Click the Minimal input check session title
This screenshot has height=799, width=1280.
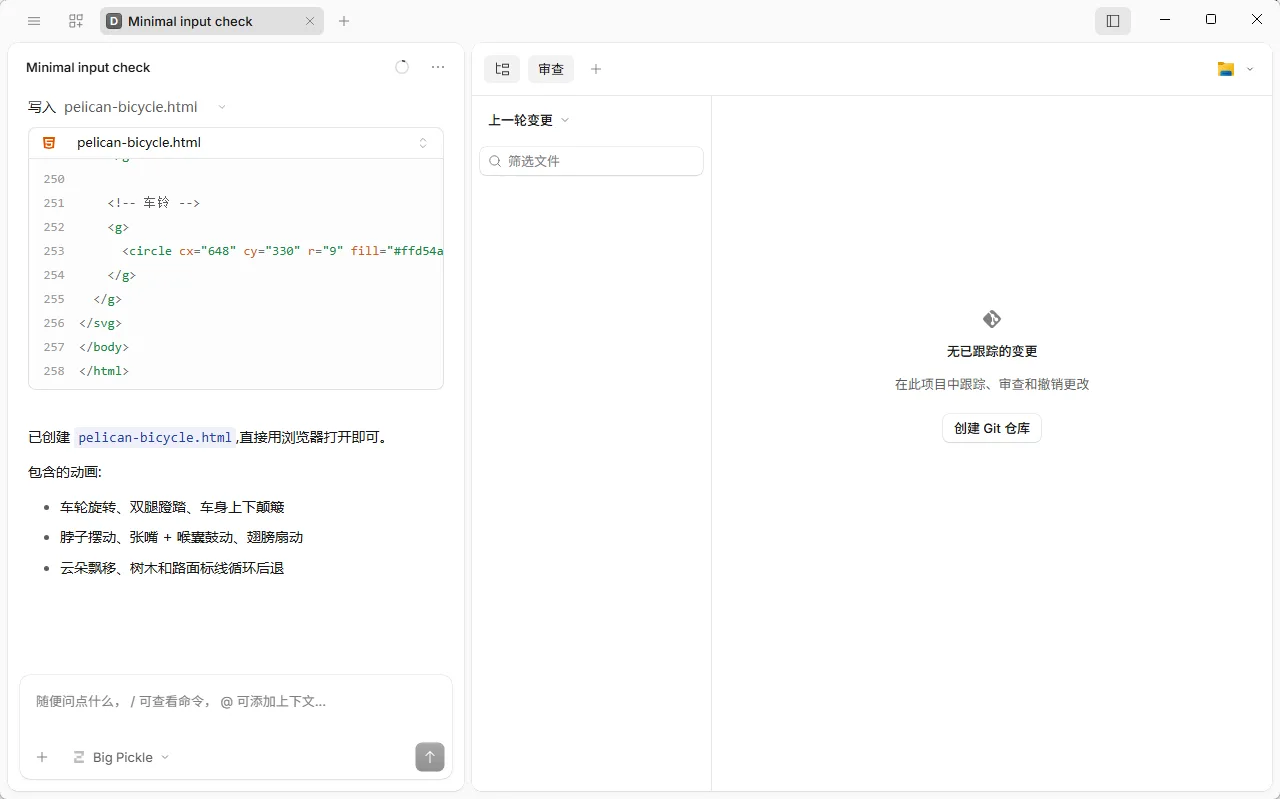click(x=88, y=67)
